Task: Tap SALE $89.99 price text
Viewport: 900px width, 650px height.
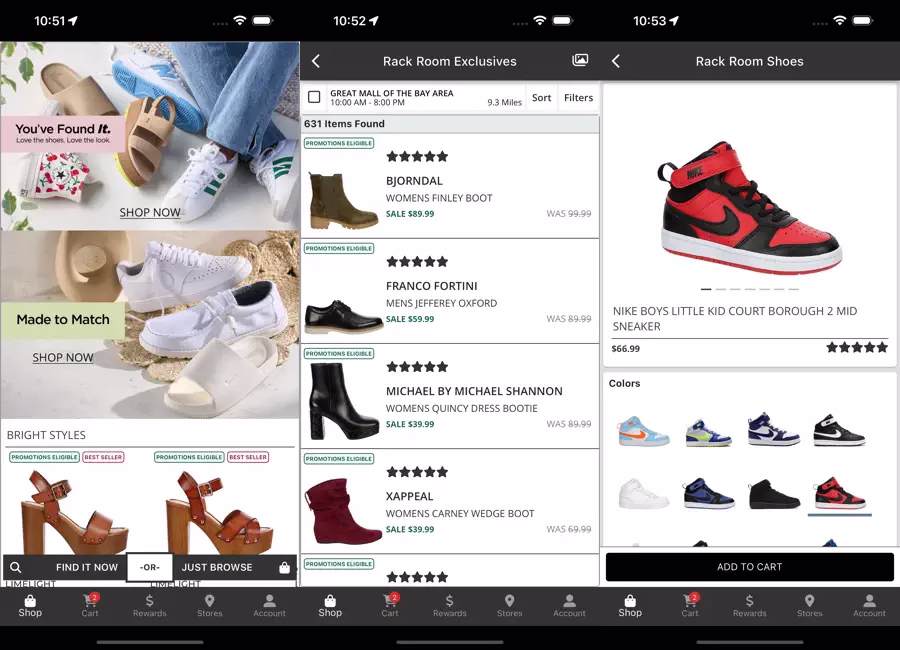Action: (x=410, y=214)
